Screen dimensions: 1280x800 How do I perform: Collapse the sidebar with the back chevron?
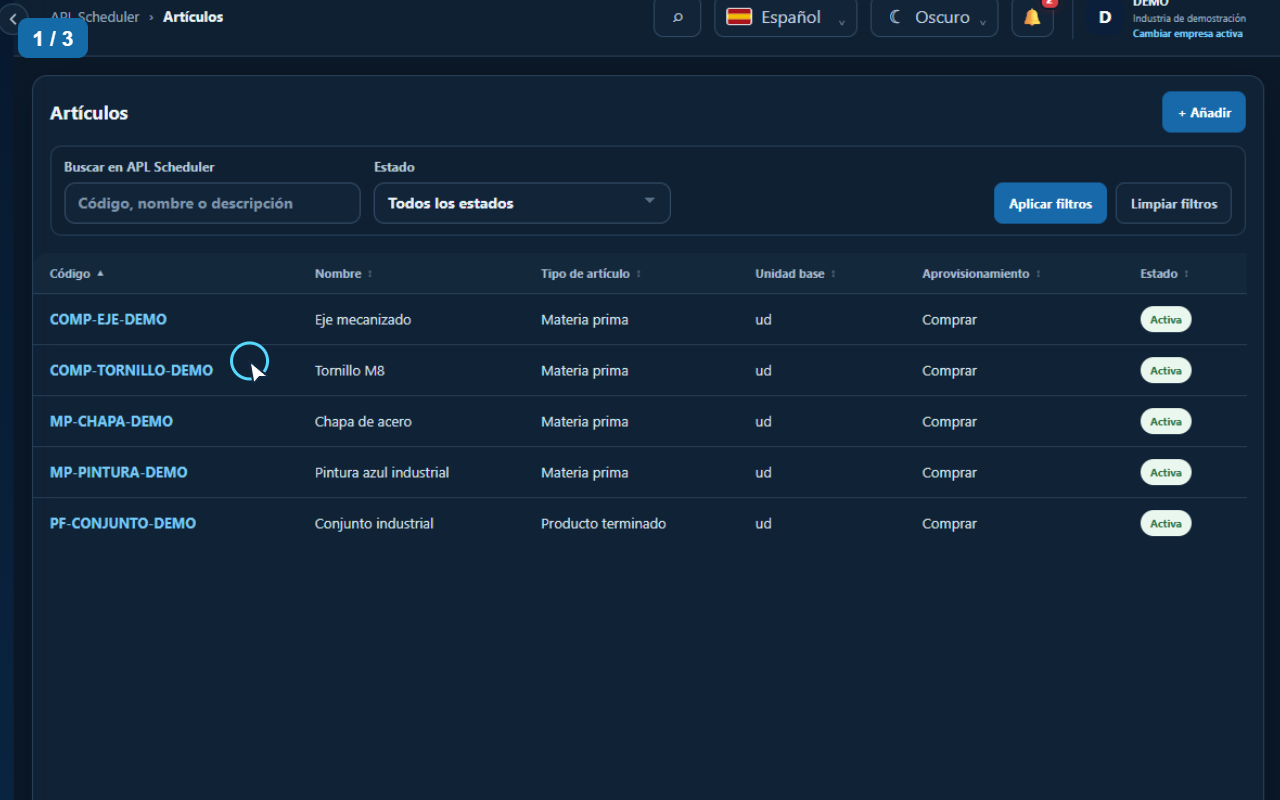12,18
